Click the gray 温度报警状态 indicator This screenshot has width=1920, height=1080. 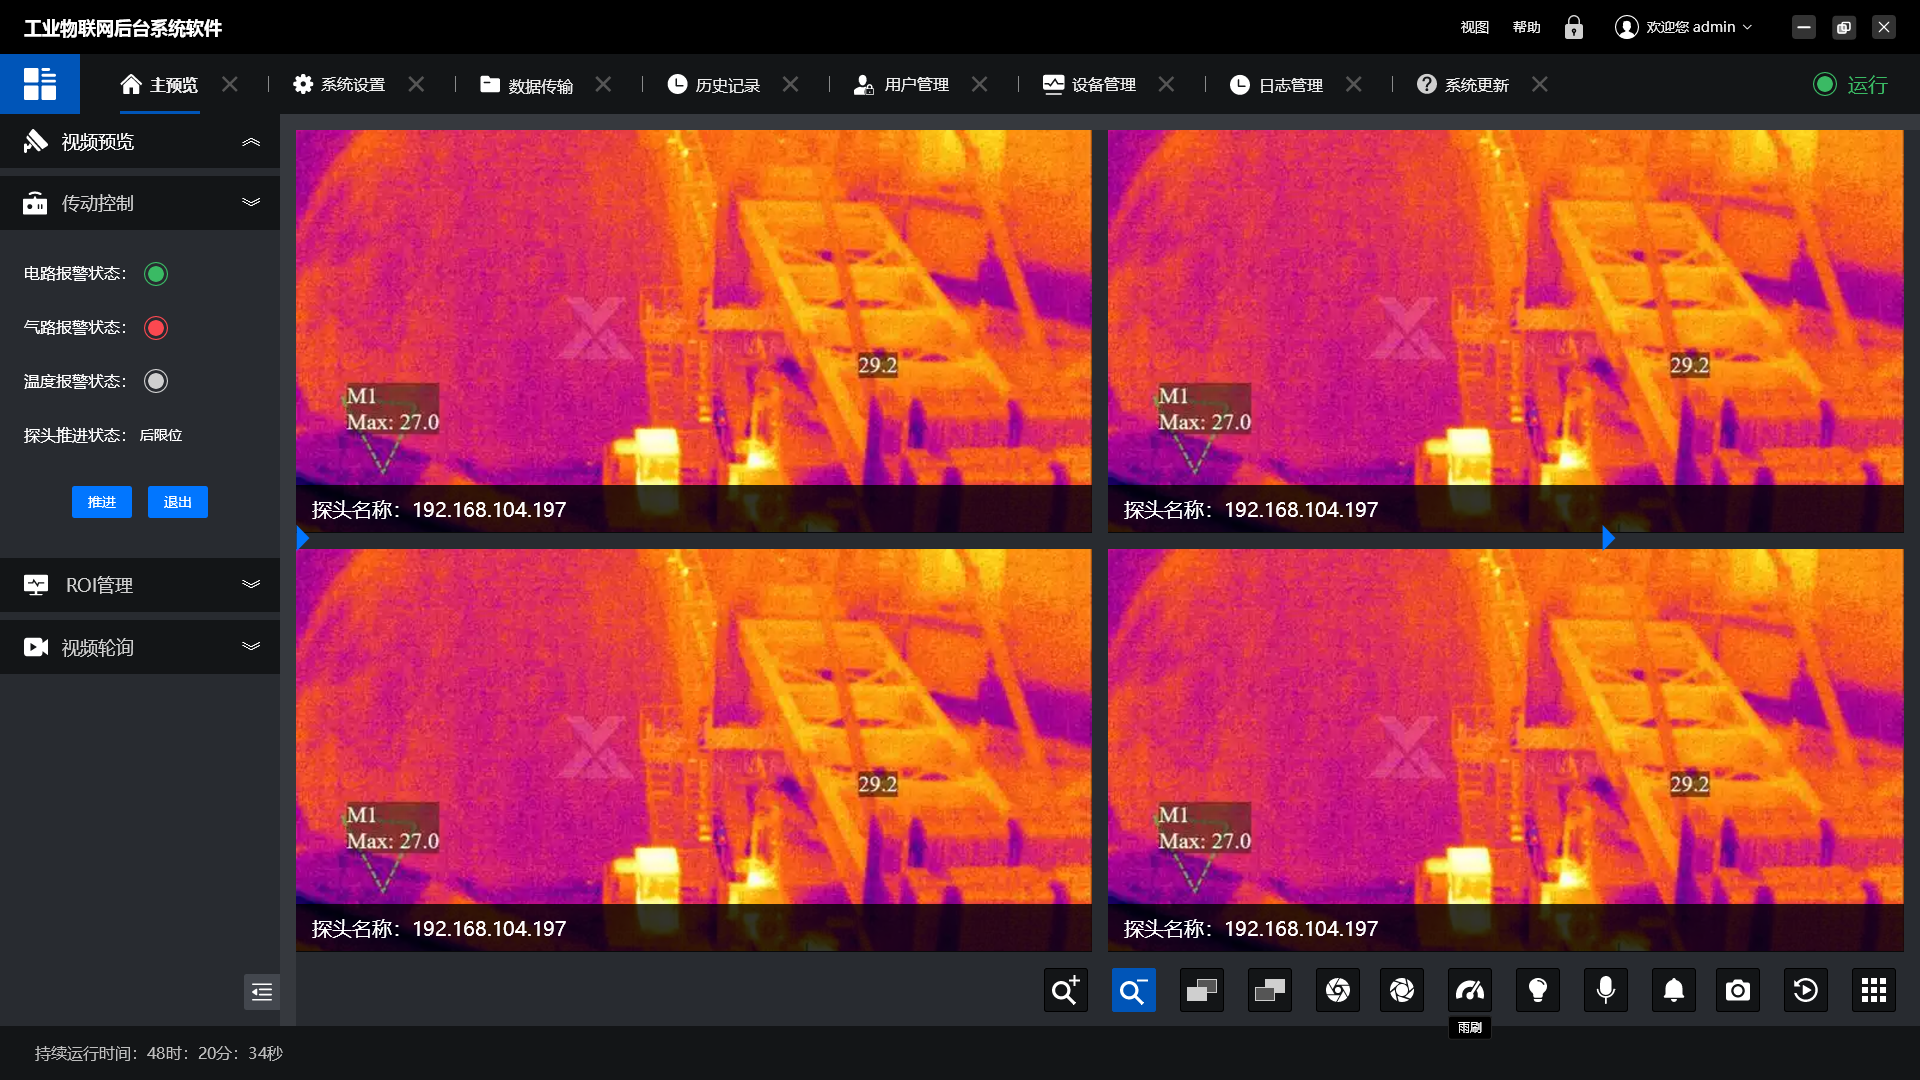click(156, 381)
